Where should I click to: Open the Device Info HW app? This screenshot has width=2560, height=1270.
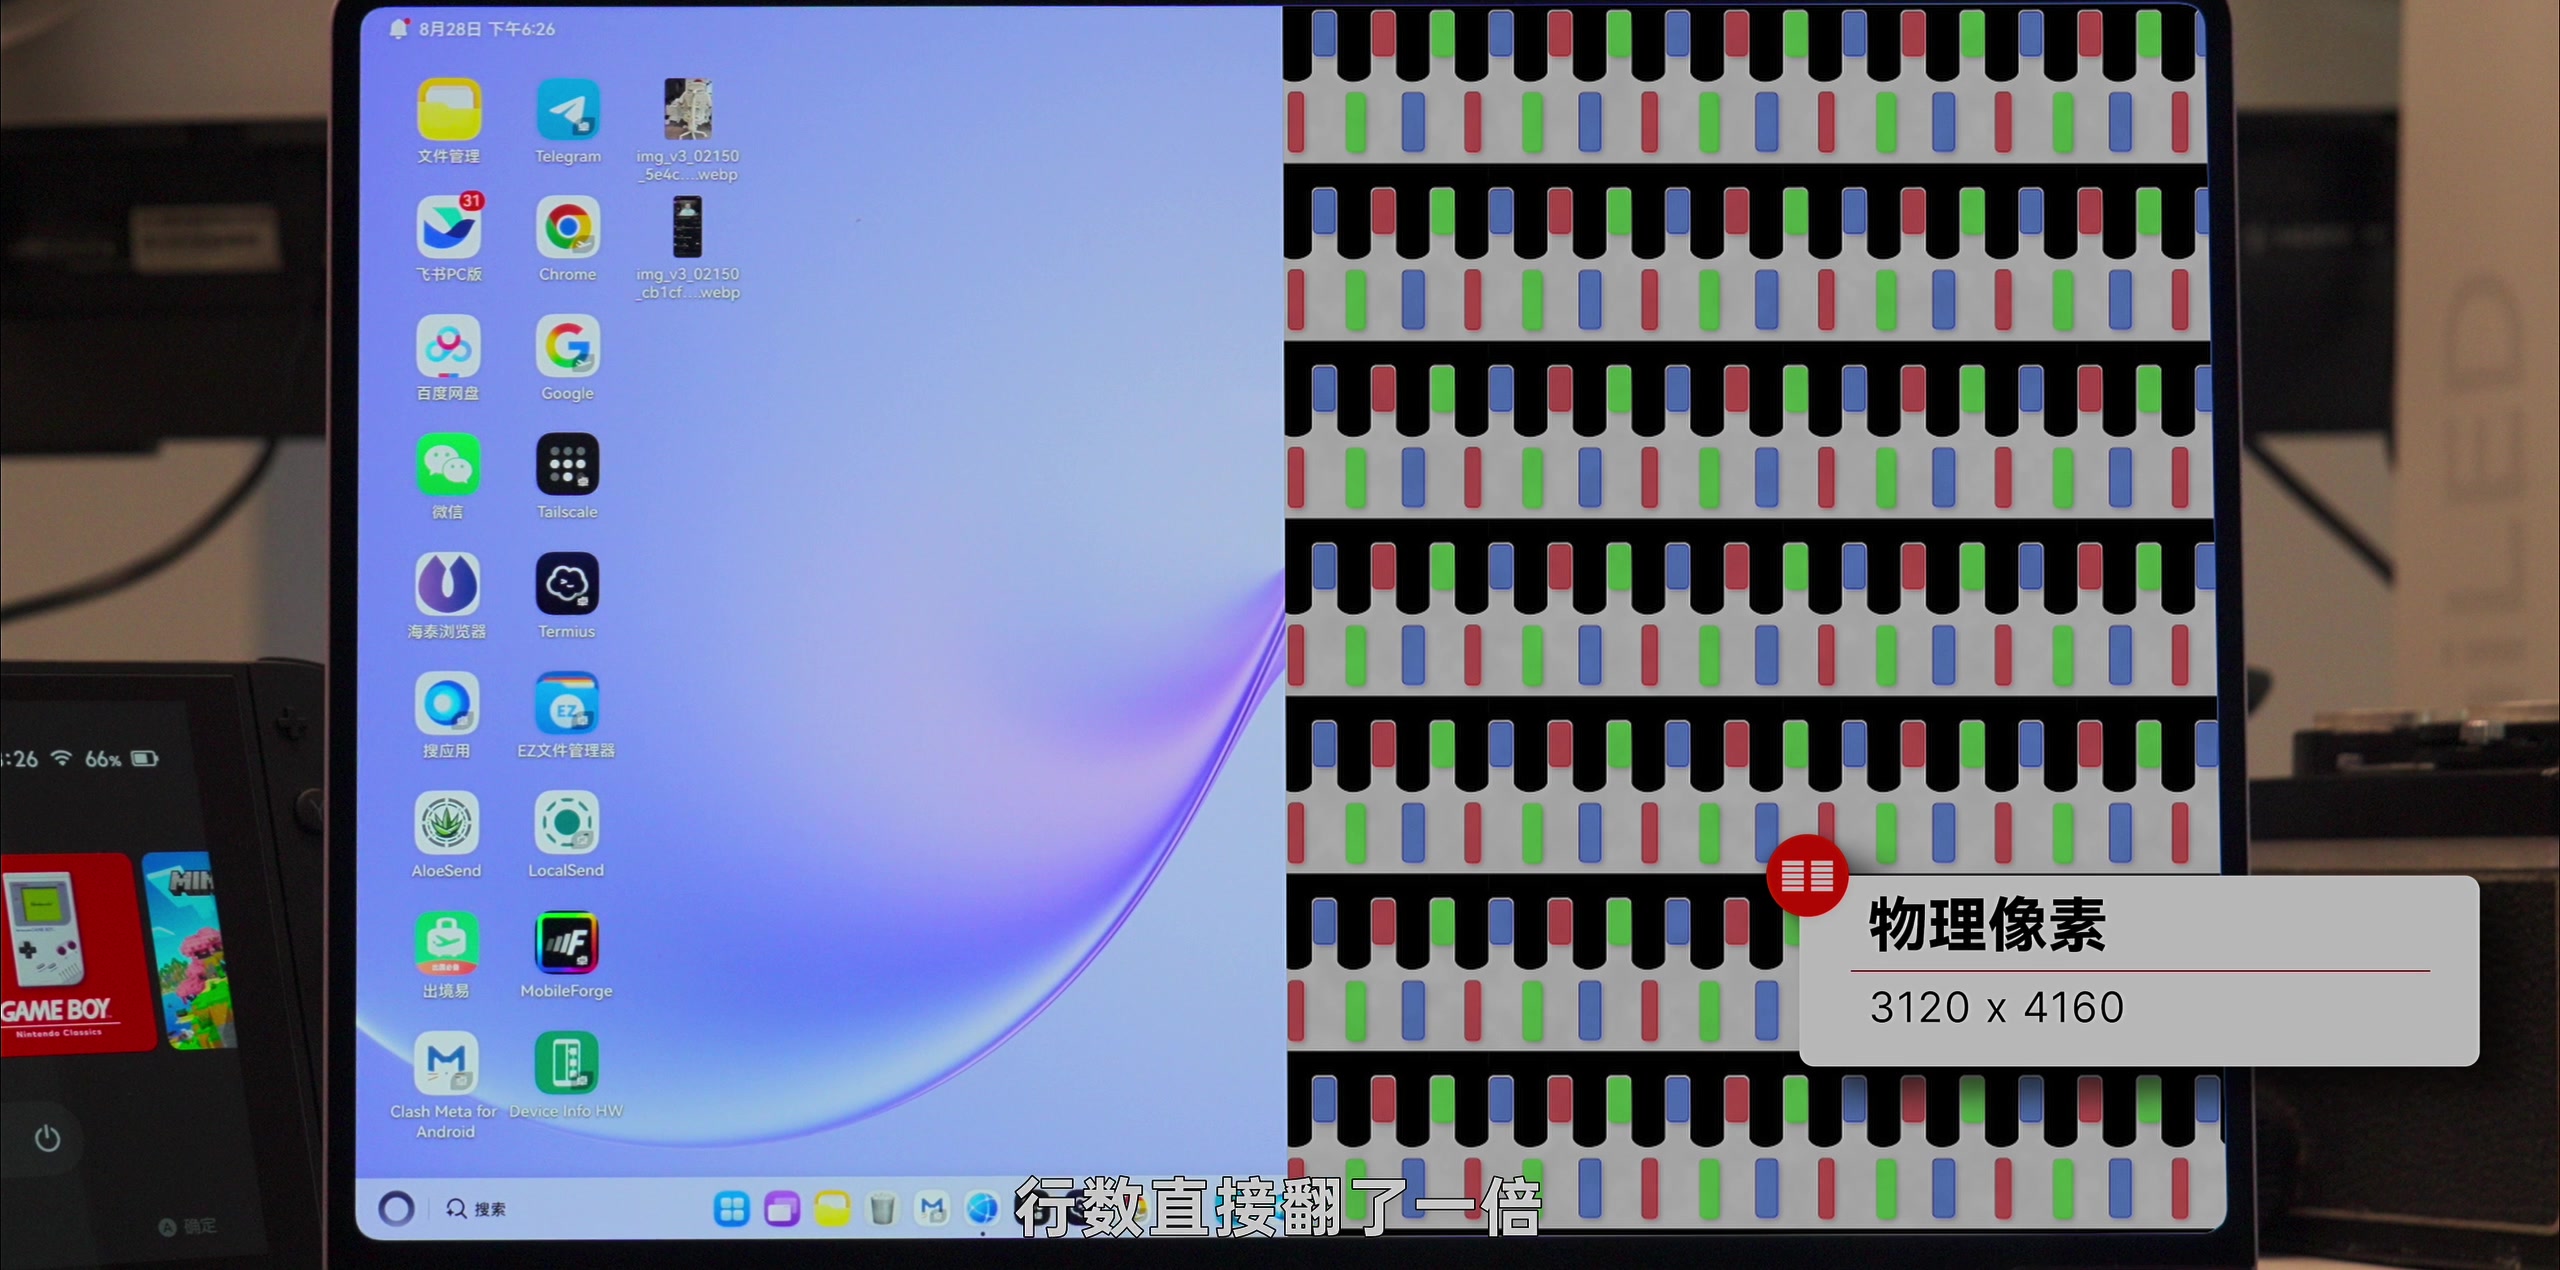(566, 1063)
